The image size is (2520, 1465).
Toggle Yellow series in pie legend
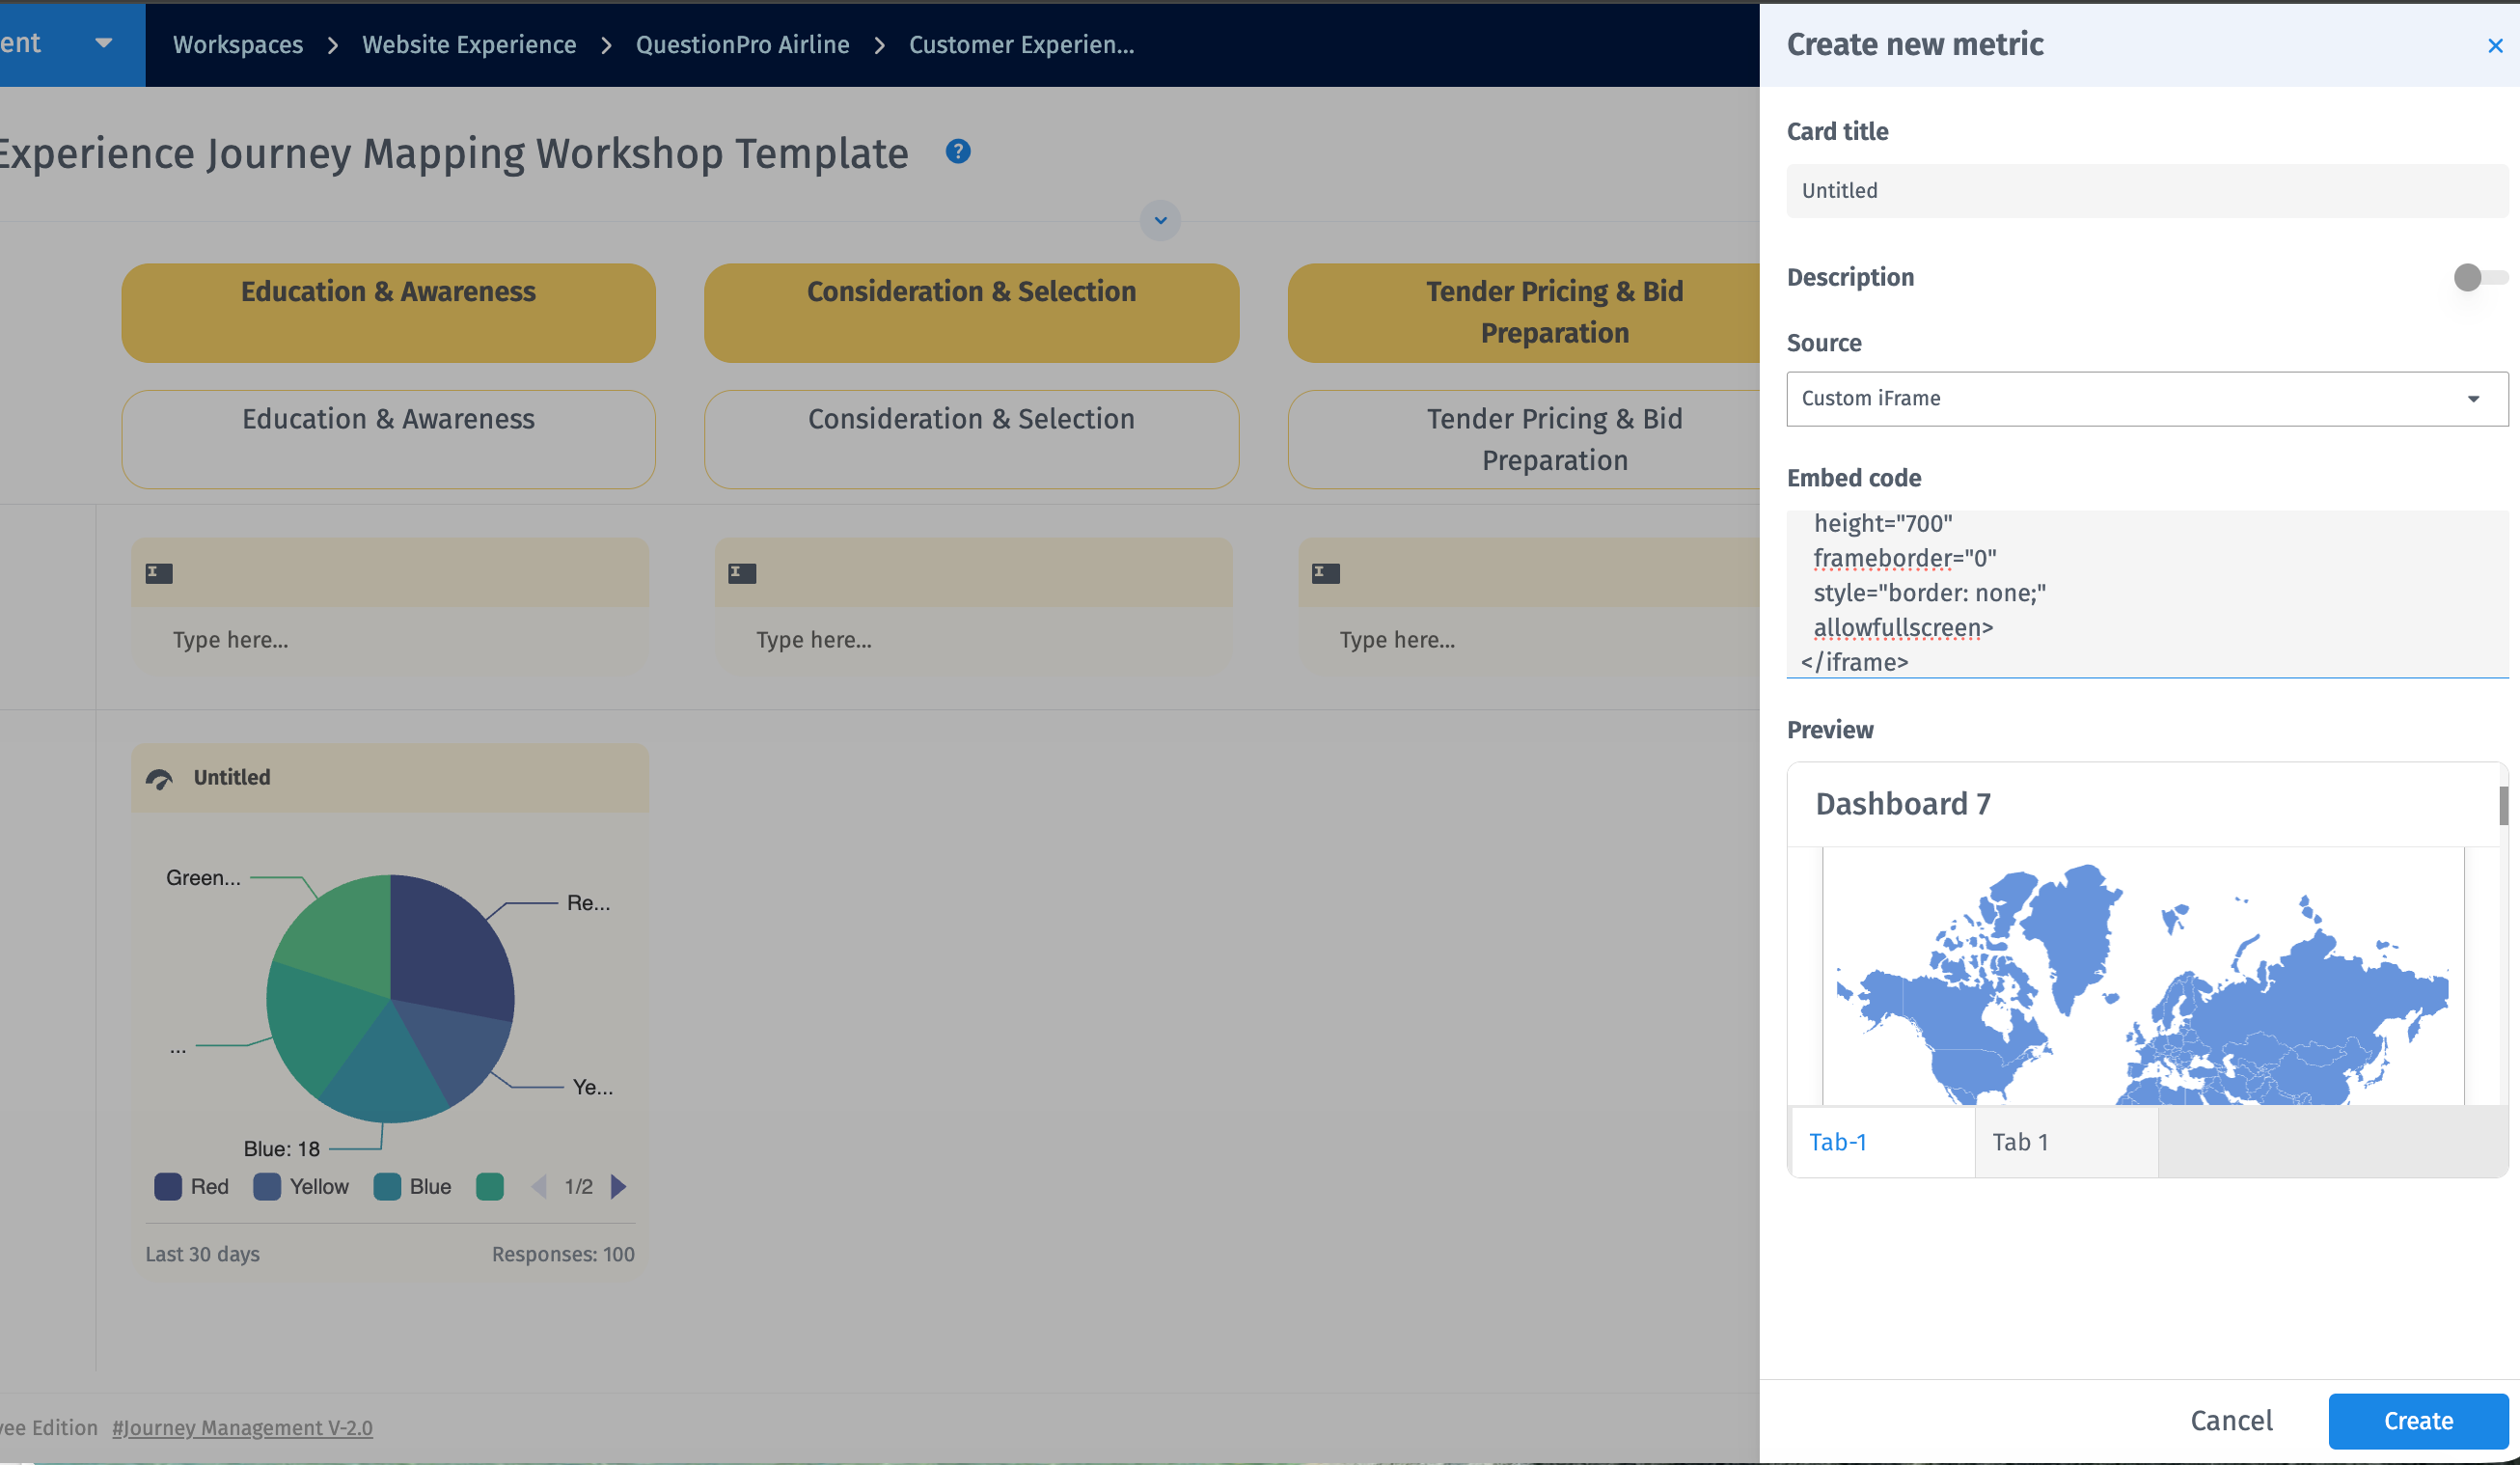(x=301, y=1186)
